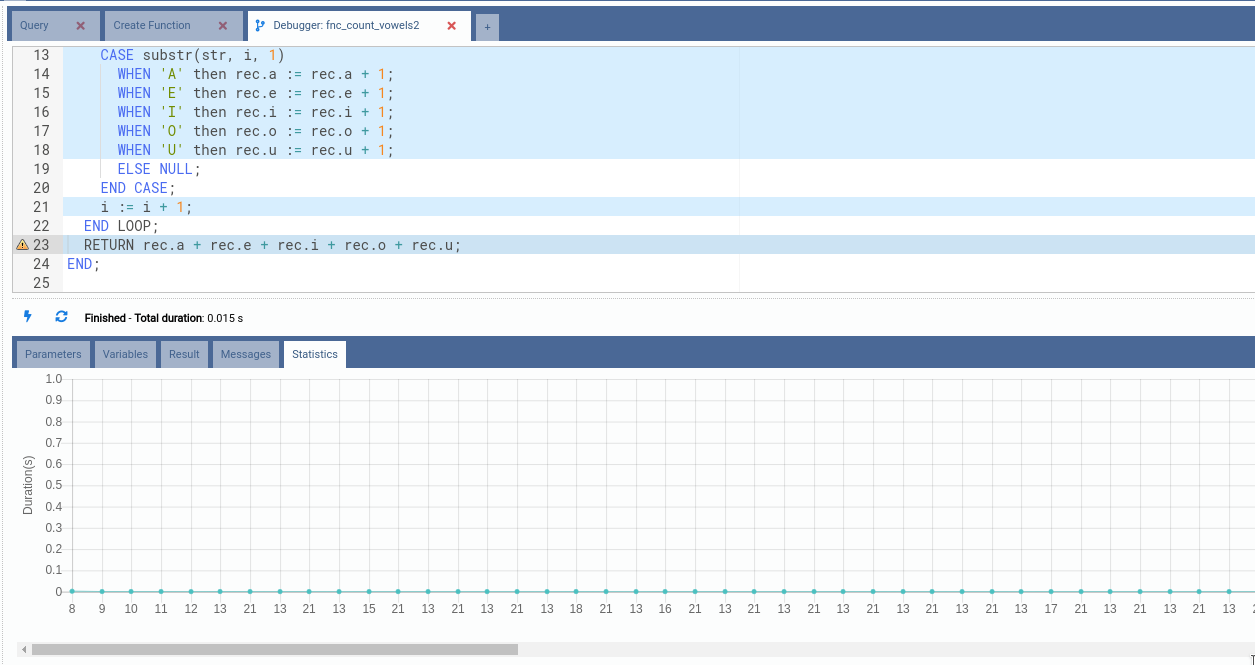Close the Create Function tab

222,26
